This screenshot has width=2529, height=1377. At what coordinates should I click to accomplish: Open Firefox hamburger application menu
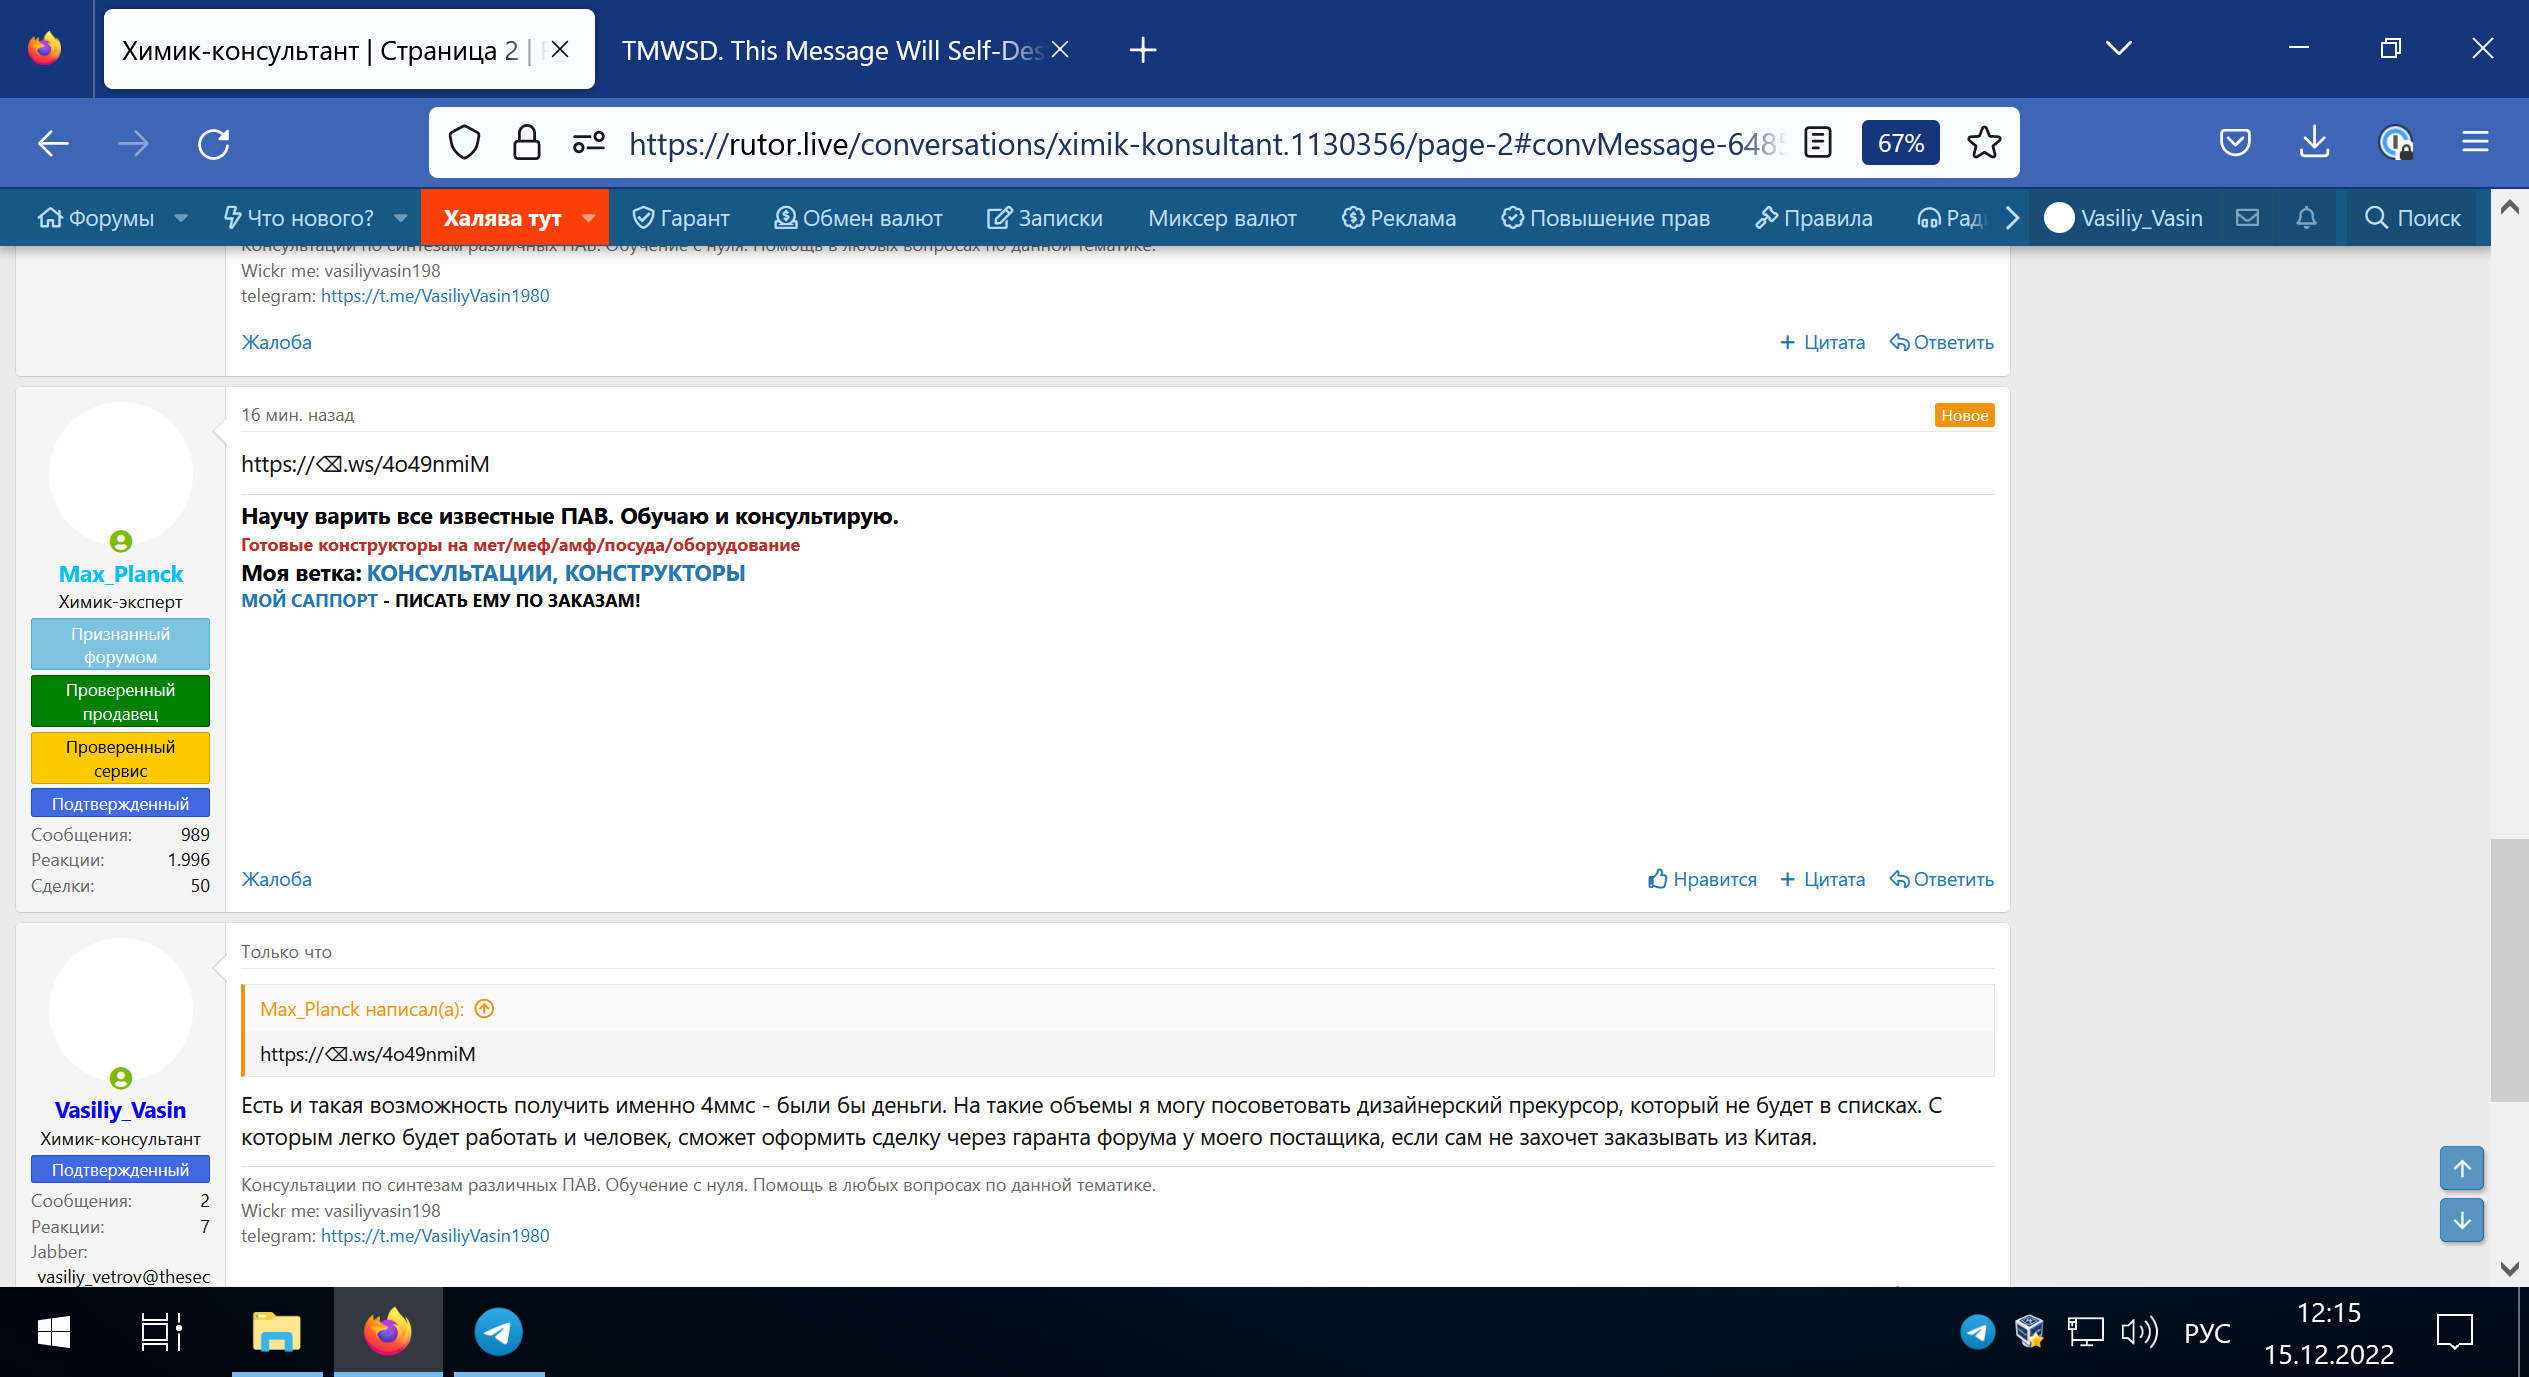(x=2475, y=143)
